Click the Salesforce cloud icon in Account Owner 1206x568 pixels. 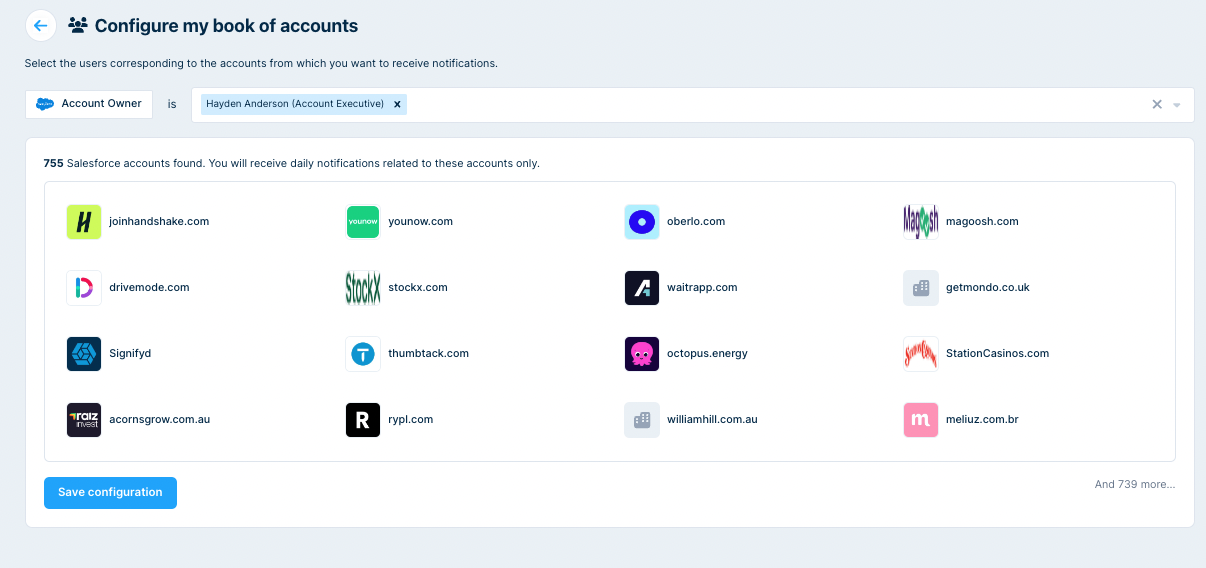(x=45, y=104)
